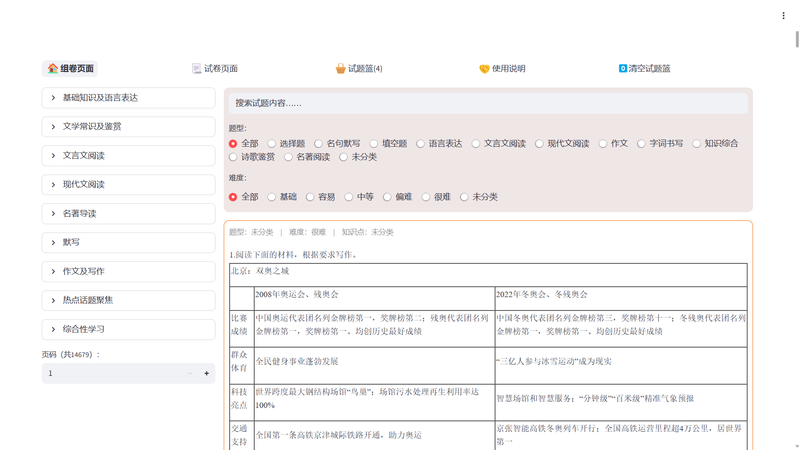Image resolution: width=800 pixels, height=450 pixels.
Task: Select the 文言文阅读 question type radio
Action: [476, 144]
